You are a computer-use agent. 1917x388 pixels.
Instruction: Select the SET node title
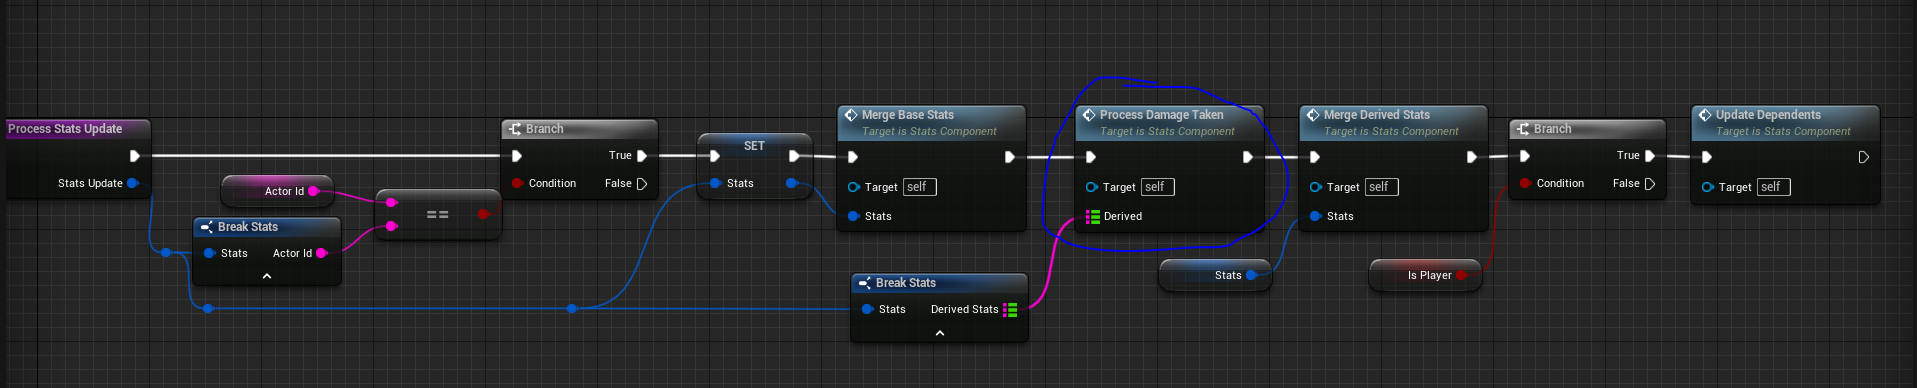click(754, 146)
